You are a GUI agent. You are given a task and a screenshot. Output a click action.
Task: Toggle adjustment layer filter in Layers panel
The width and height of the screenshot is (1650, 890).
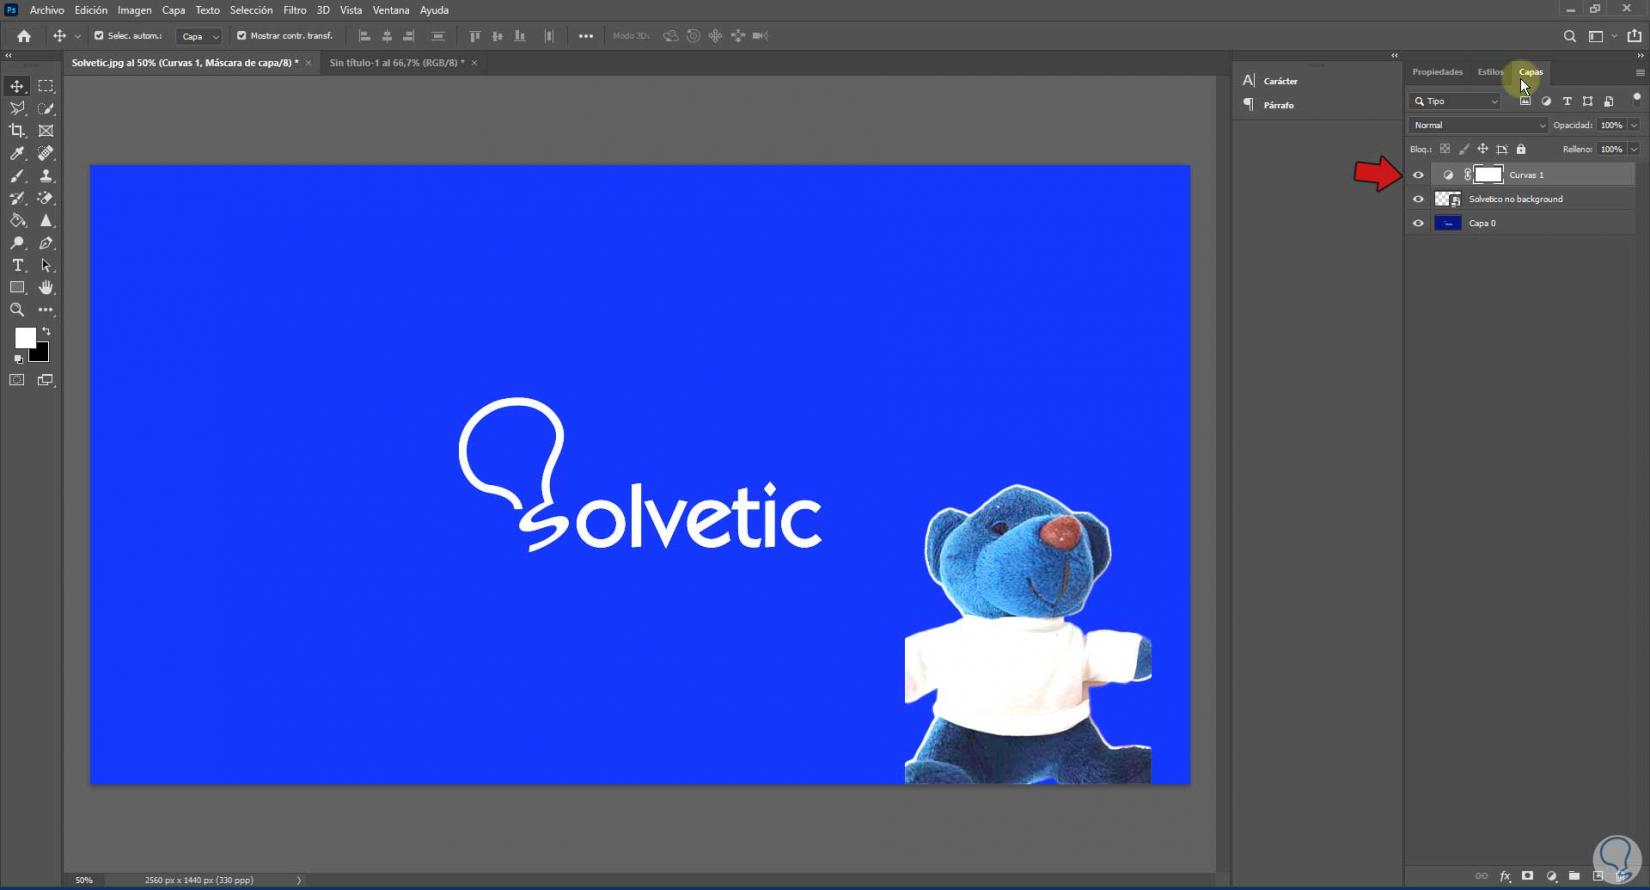click(1546, 101)
